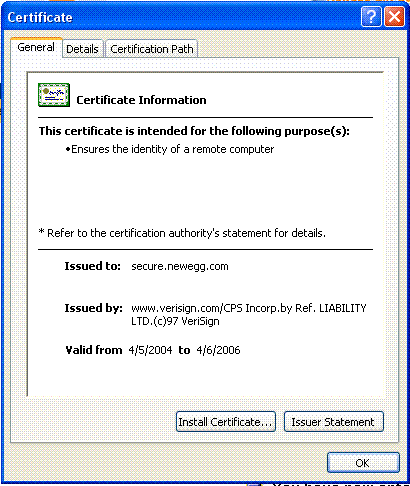Screen dimensions: 410x486
Task: Open the Certification Path tab
Action: click(x=152, y=49)
